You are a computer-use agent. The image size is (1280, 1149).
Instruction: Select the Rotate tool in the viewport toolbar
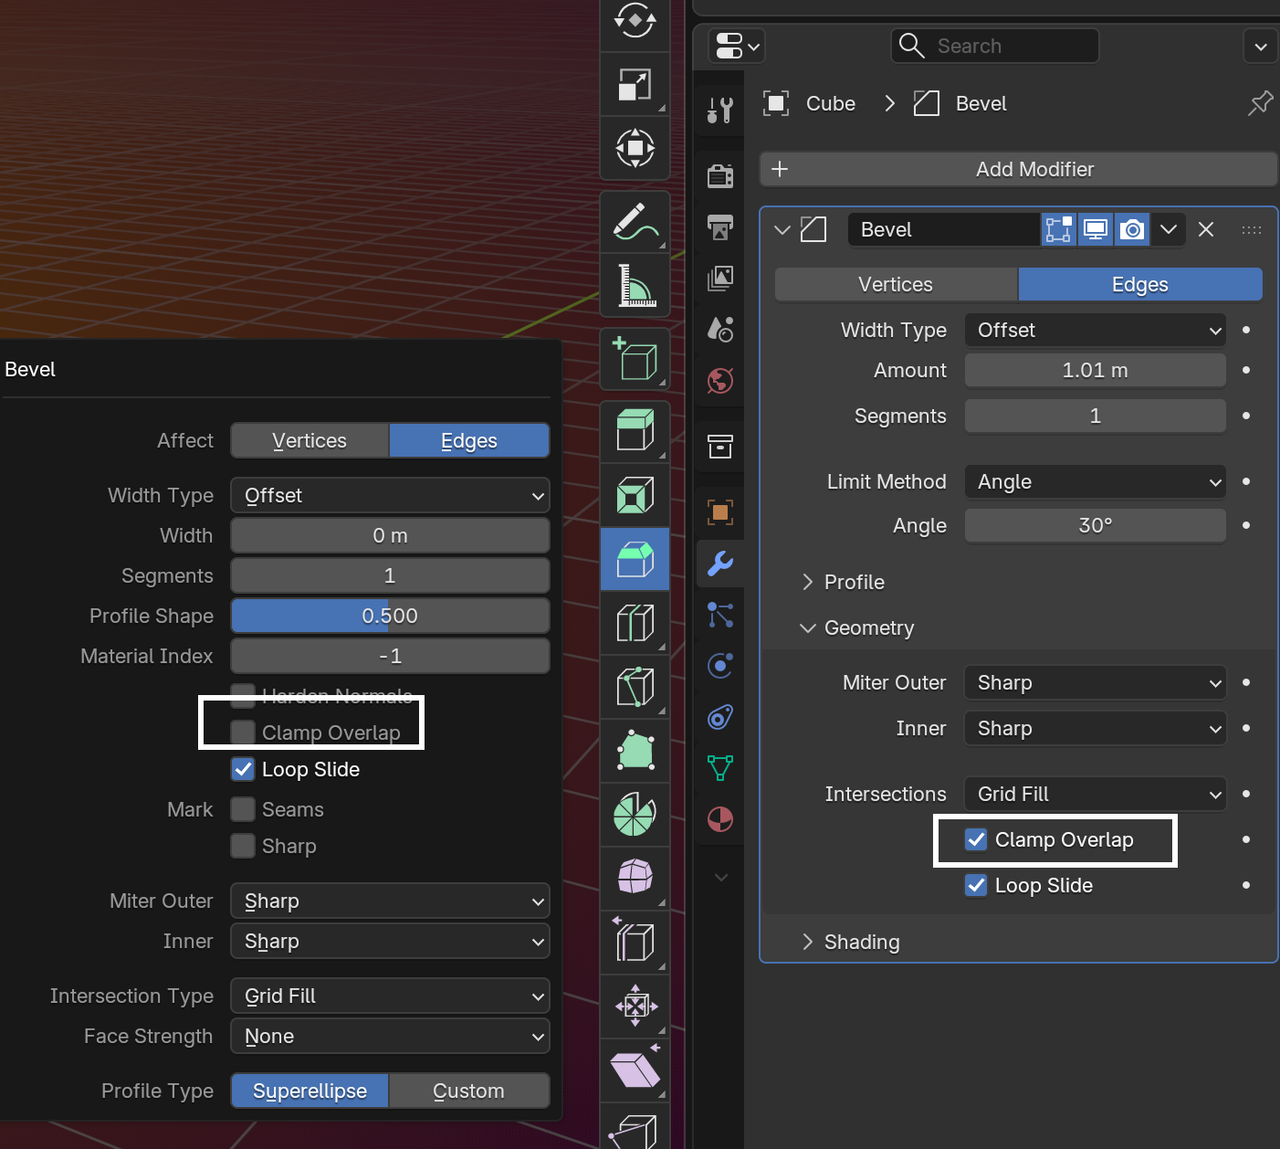coord(635,20)
